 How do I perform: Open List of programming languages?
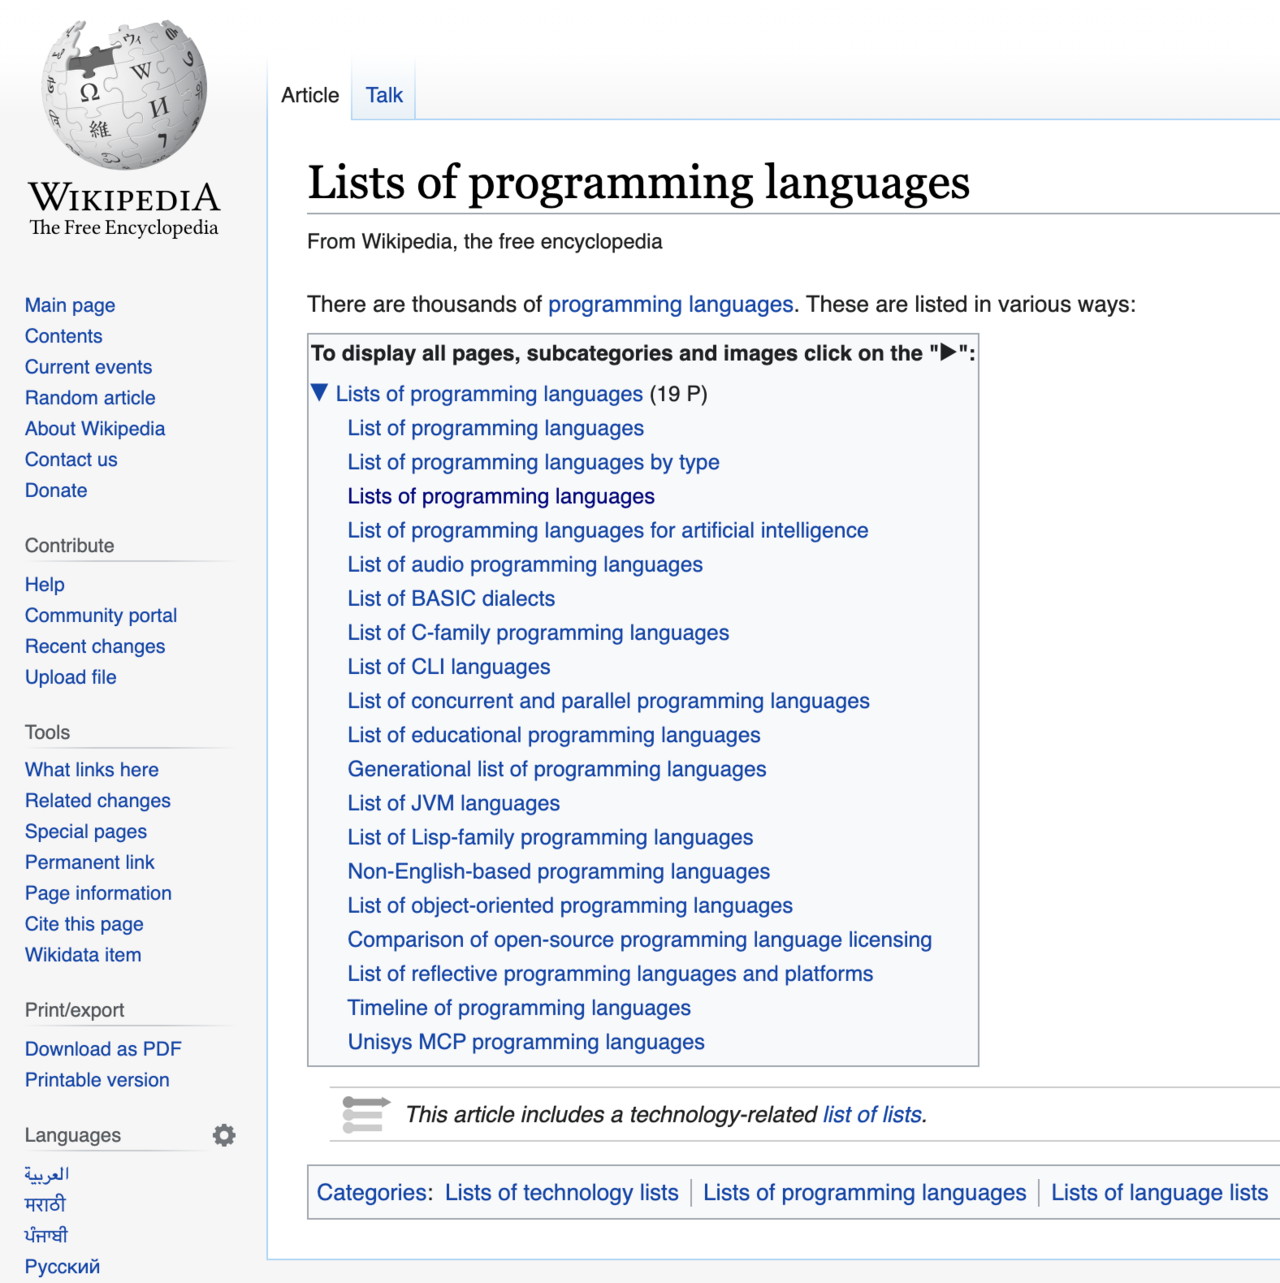tap(496, 428)
